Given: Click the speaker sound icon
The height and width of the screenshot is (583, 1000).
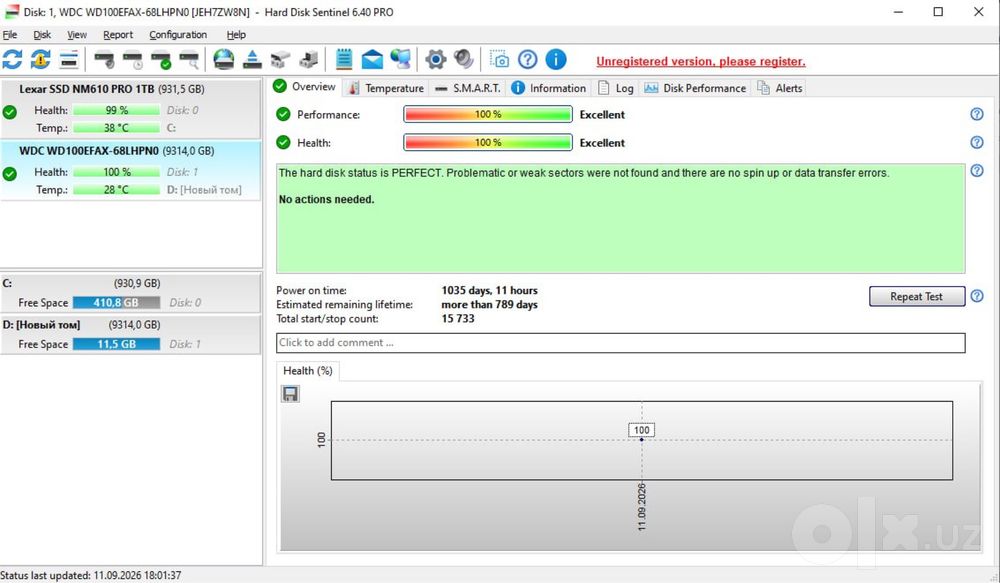Looking at the screenshot, I should click(x=464, y=59).
